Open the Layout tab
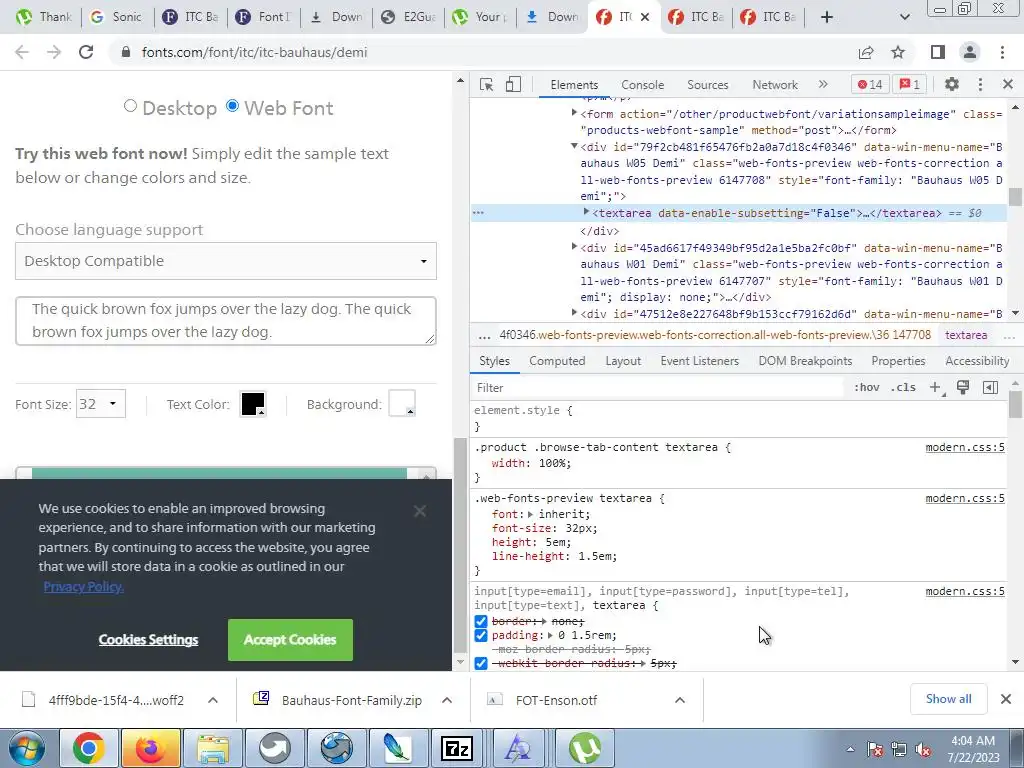The height and width of the screenshot is (768, 1024). click(623, 361)
